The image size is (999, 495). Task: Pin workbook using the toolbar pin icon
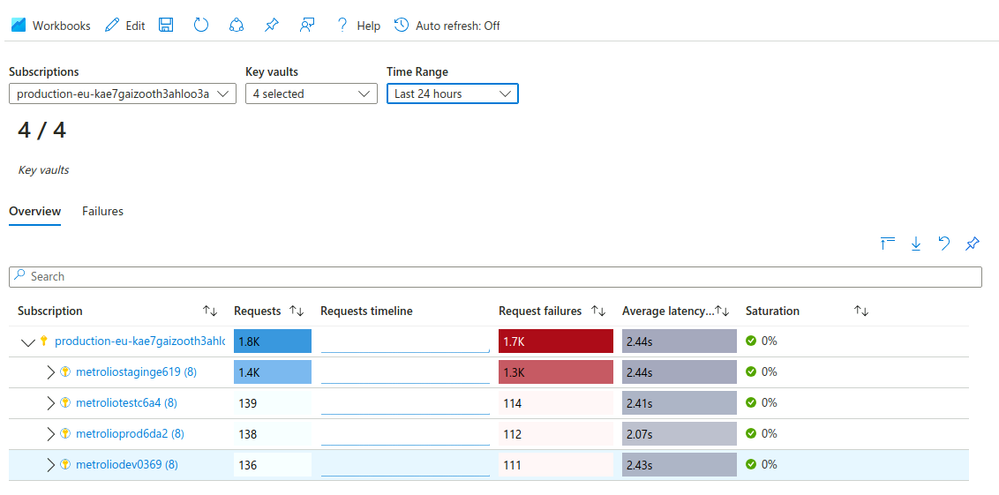(271, 25)
